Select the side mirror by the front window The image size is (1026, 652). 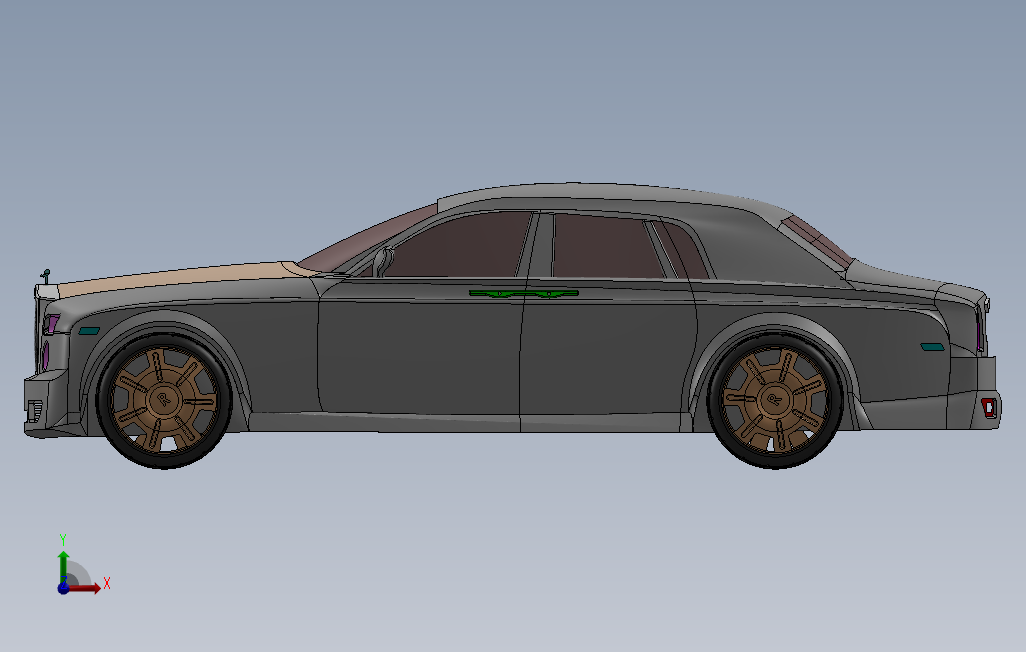[x=383, y=262]
